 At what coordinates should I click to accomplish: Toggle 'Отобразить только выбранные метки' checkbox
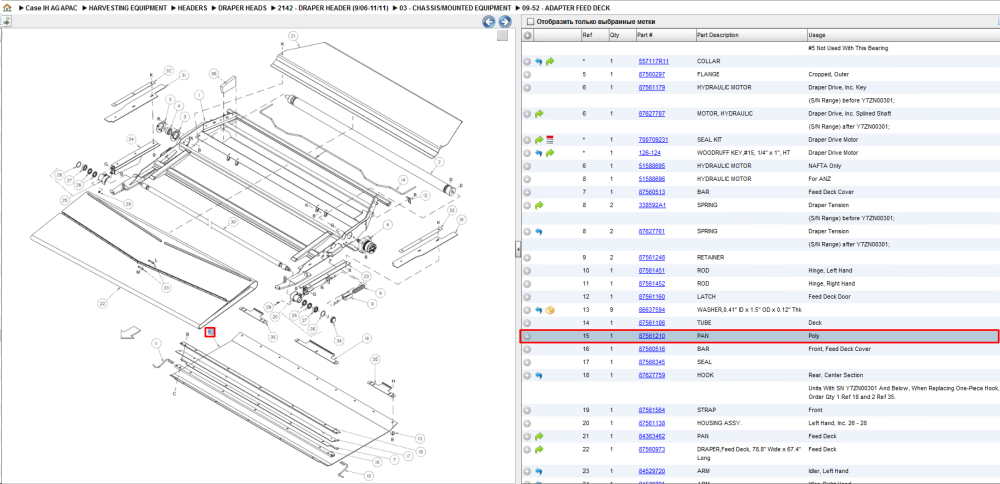click(531, 22)
